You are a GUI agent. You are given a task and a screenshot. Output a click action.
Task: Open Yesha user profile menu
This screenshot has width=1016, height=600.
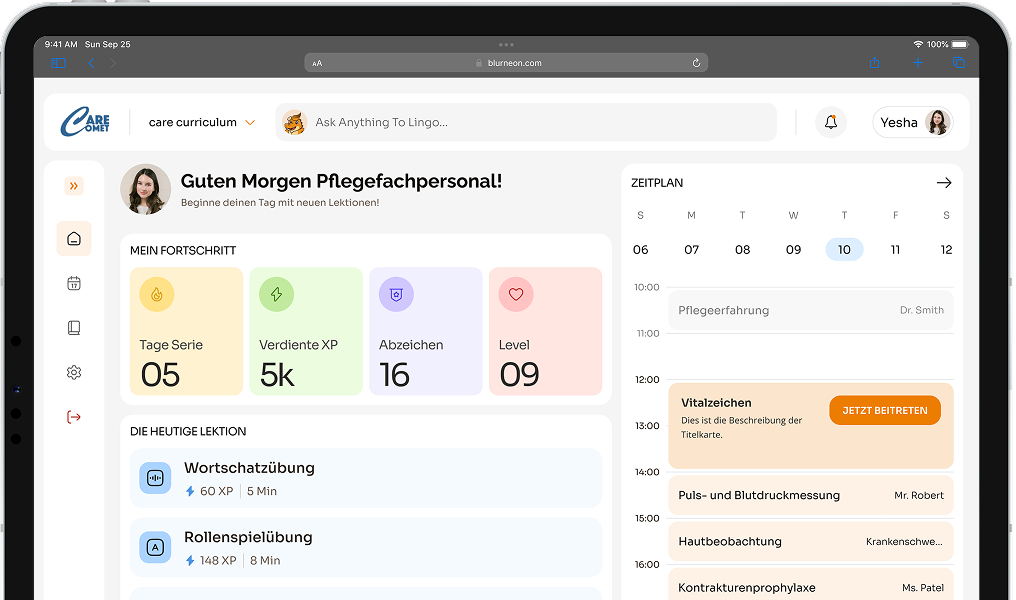(912, 122)
